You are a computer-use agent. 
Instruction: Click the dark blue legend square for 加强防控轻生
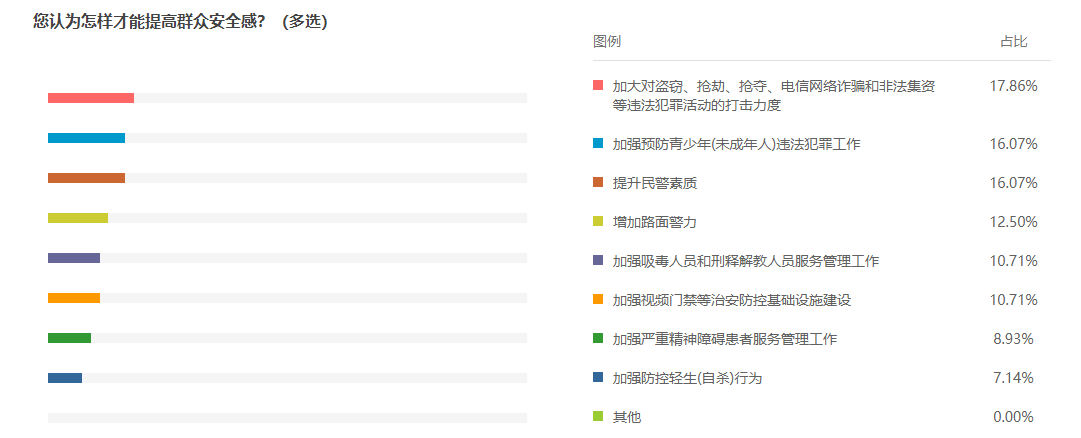(598, 378)
